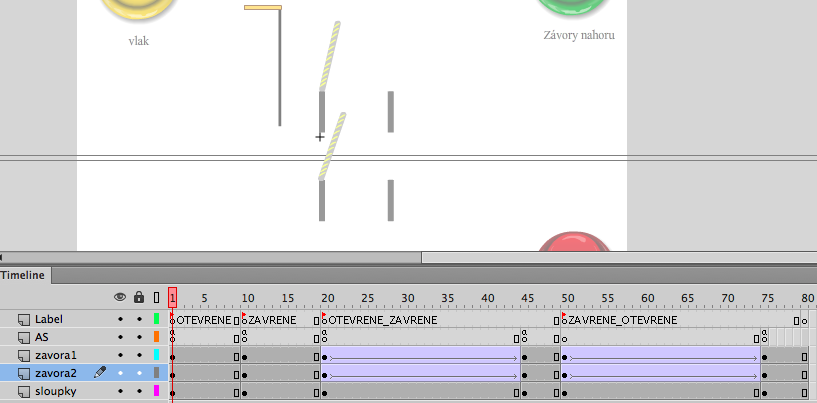Click the lock icon in the timeline header
Screen dimensions: 817x403
[x=139, y=297]
